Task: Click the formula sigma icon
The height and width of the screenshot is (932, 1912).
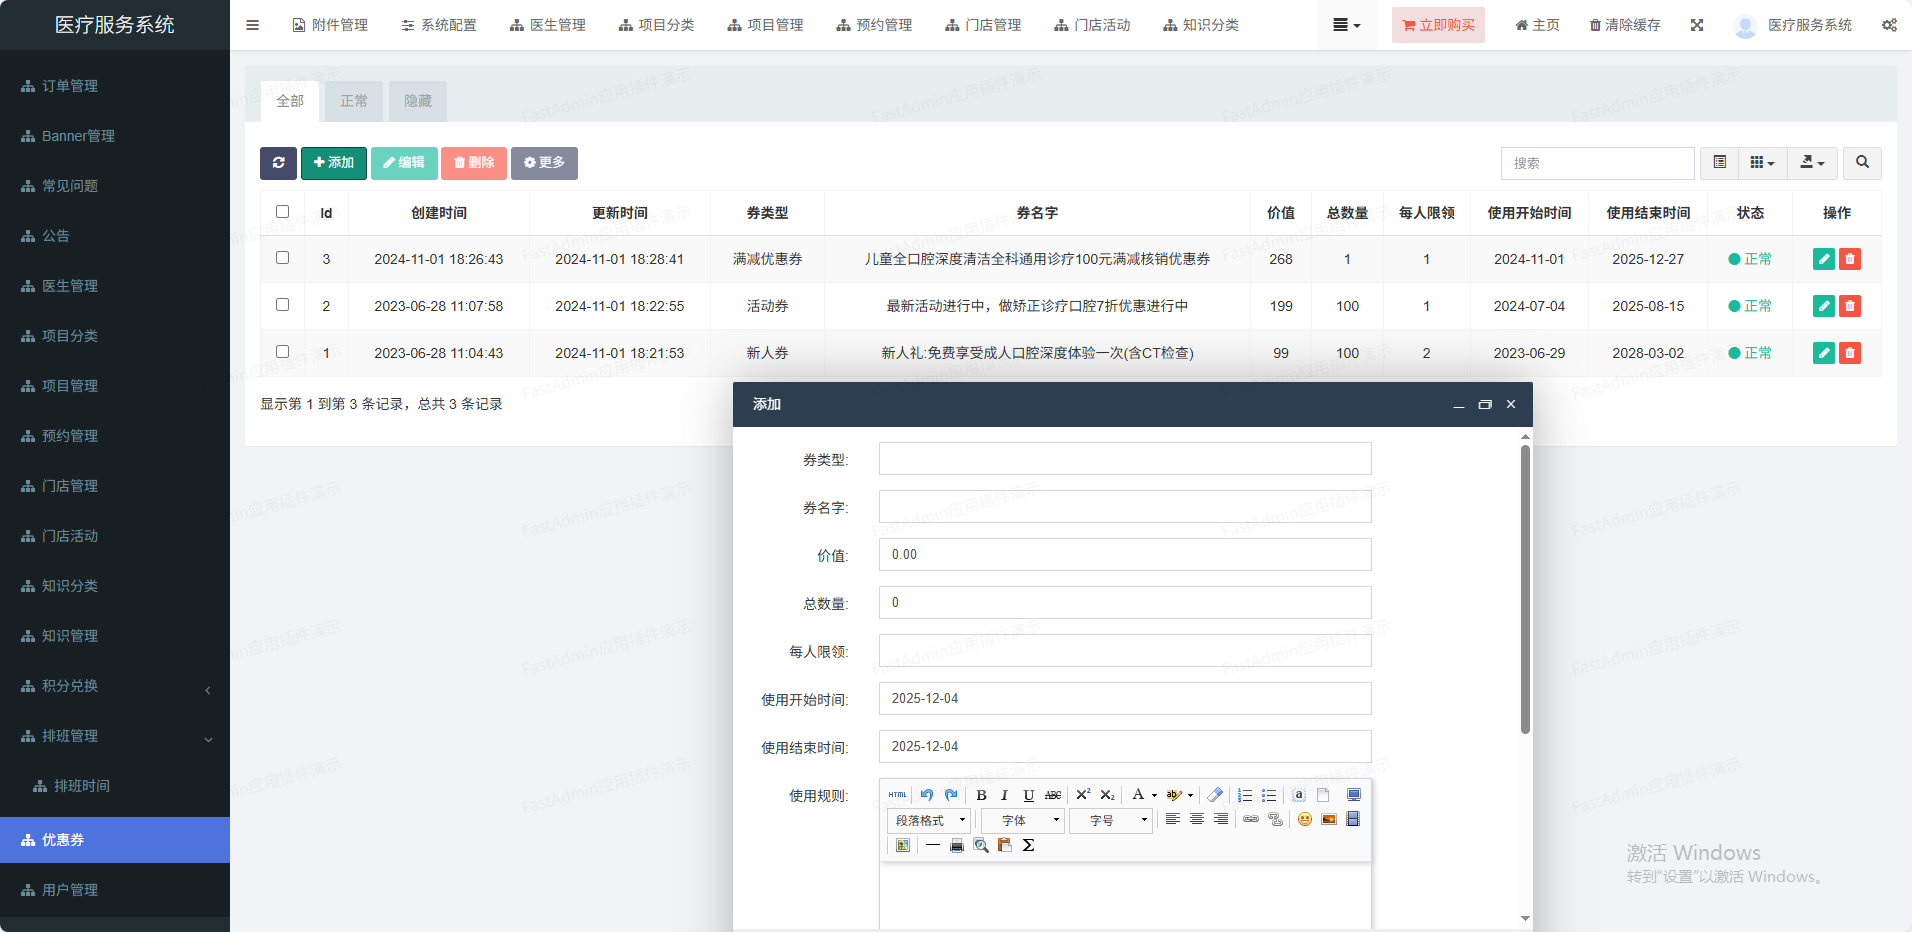Action: 1028,846
